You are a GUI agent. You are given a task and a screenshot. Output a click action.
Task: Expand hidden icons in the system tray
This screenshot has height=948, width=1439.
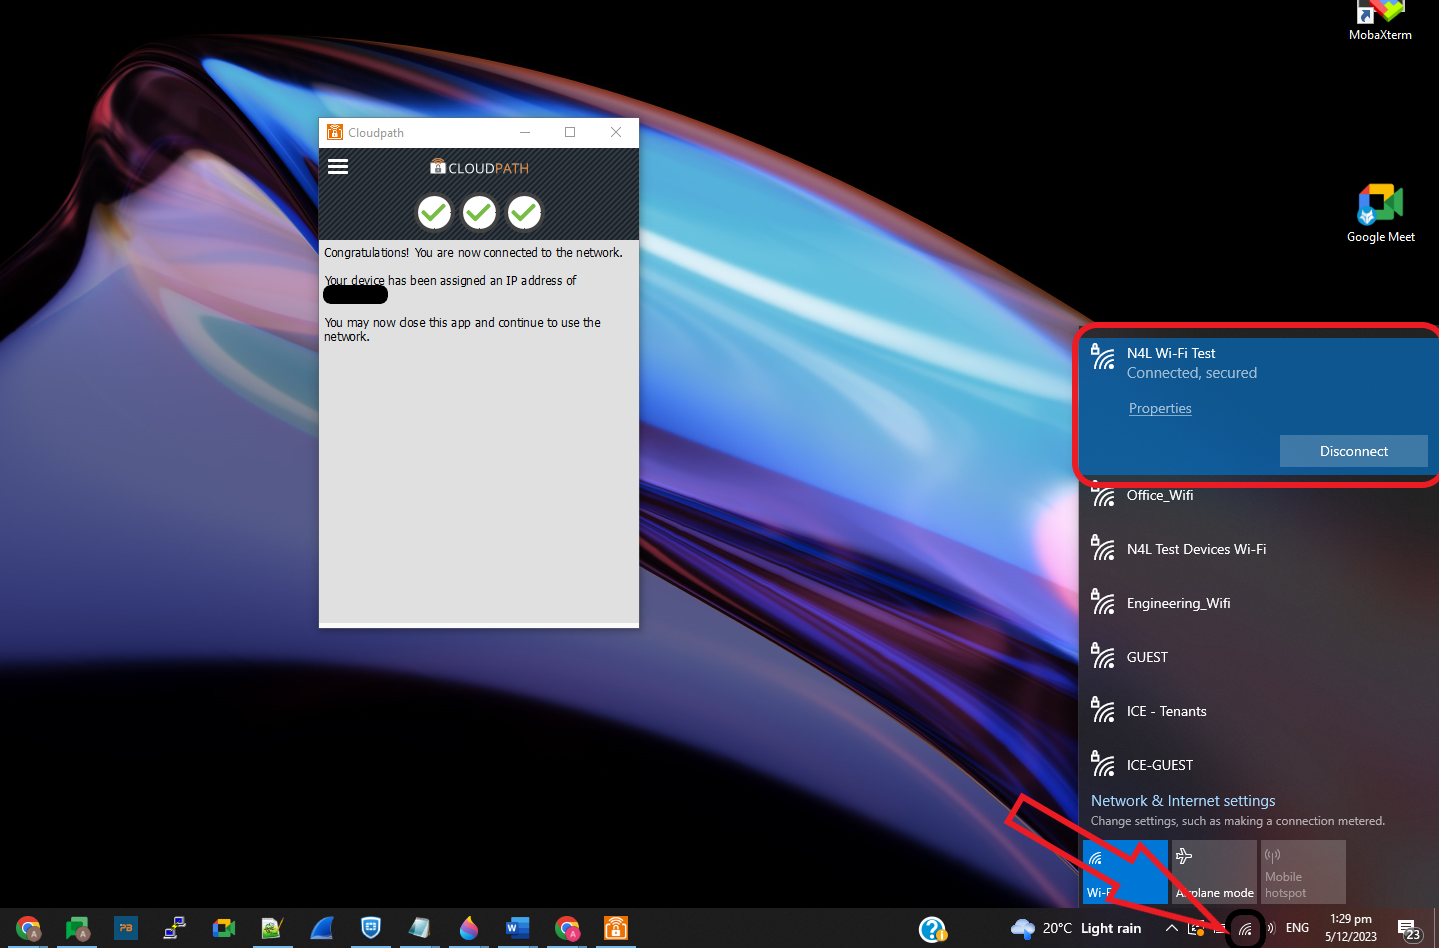coord(1170,928)
